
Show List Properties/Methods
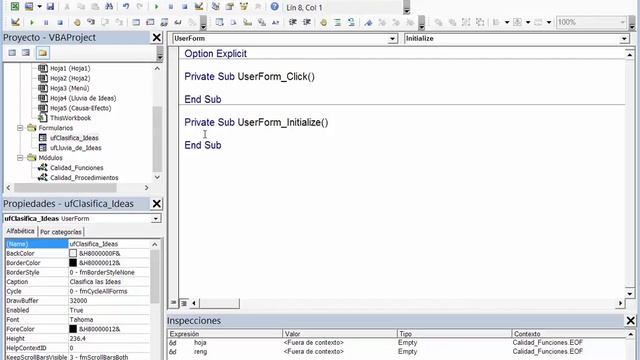pos(219,22)
